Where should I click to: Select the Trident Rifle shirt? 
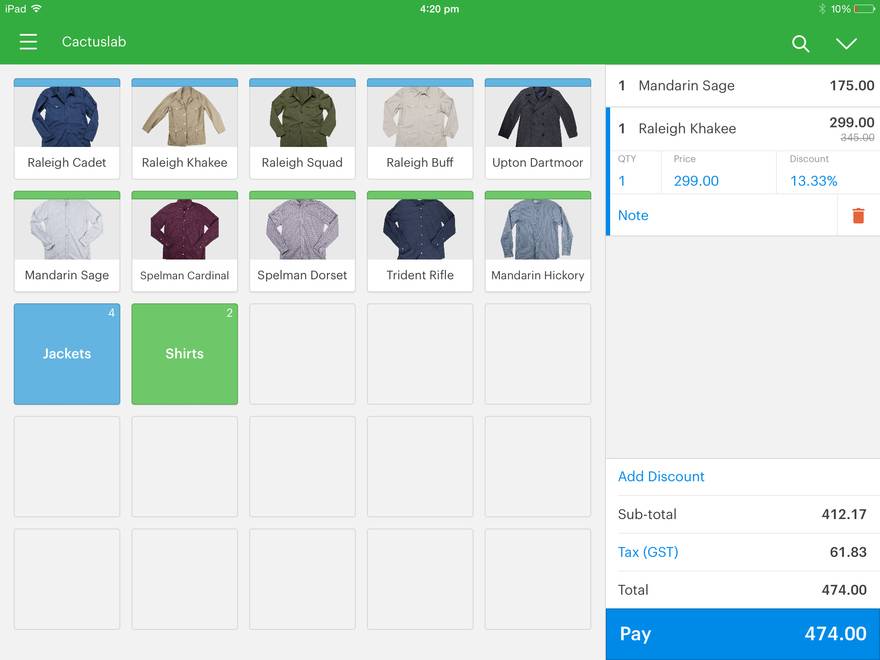[420, 241]
